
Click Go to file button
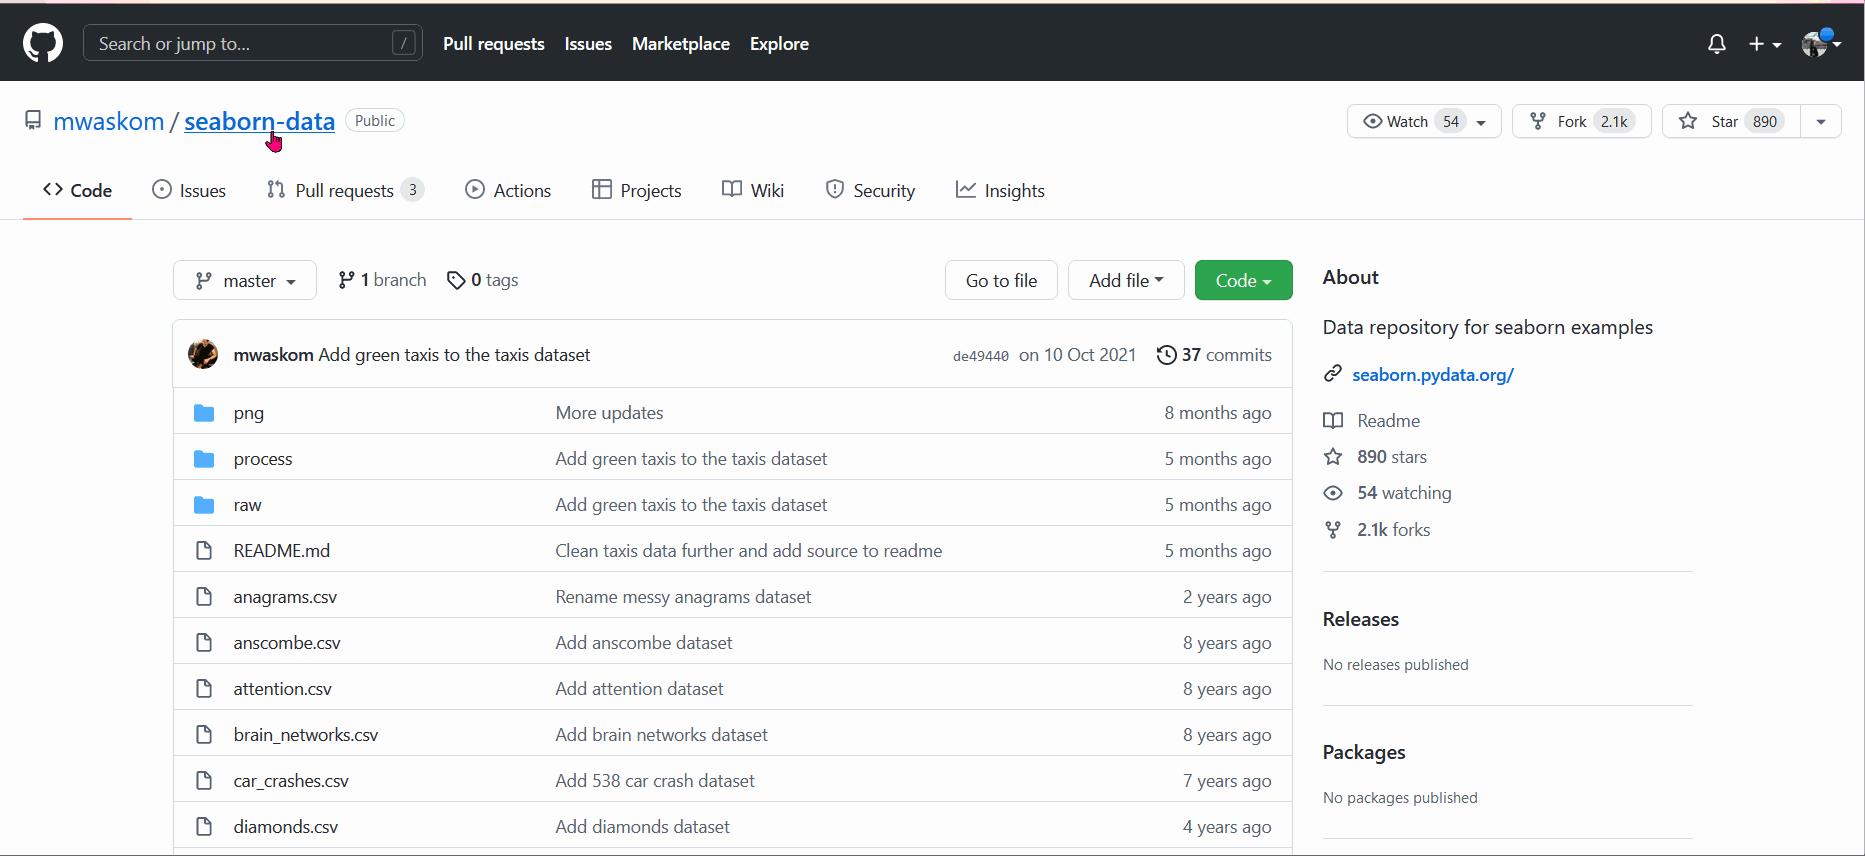point(1001,280)
